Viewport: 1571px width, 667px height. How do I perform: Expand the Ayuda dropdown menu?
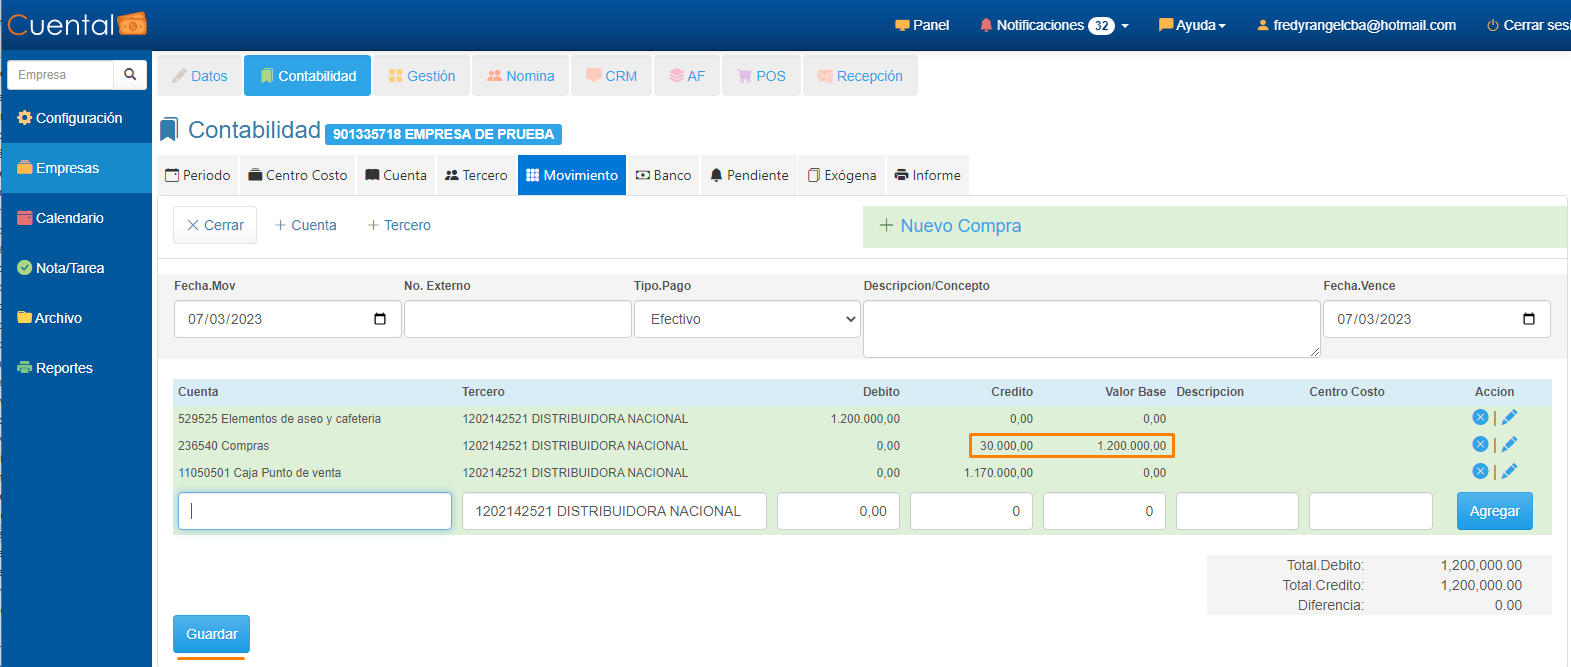click(1192, 25)
